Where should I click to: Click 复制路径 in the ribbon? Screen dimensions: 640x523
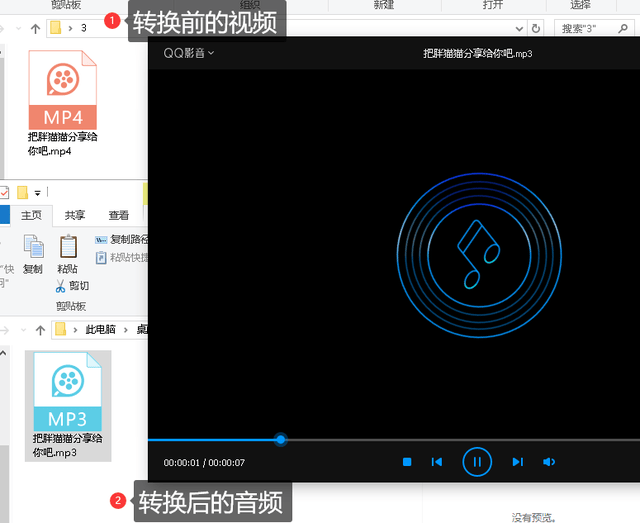(x=122, y=239)
